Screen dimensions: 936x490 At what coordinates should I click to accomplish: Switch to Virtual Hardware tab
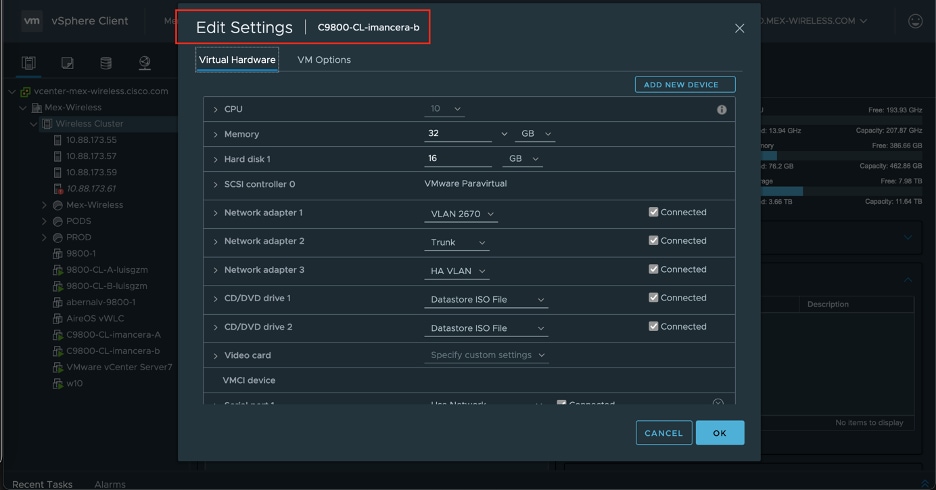point(237,60)
